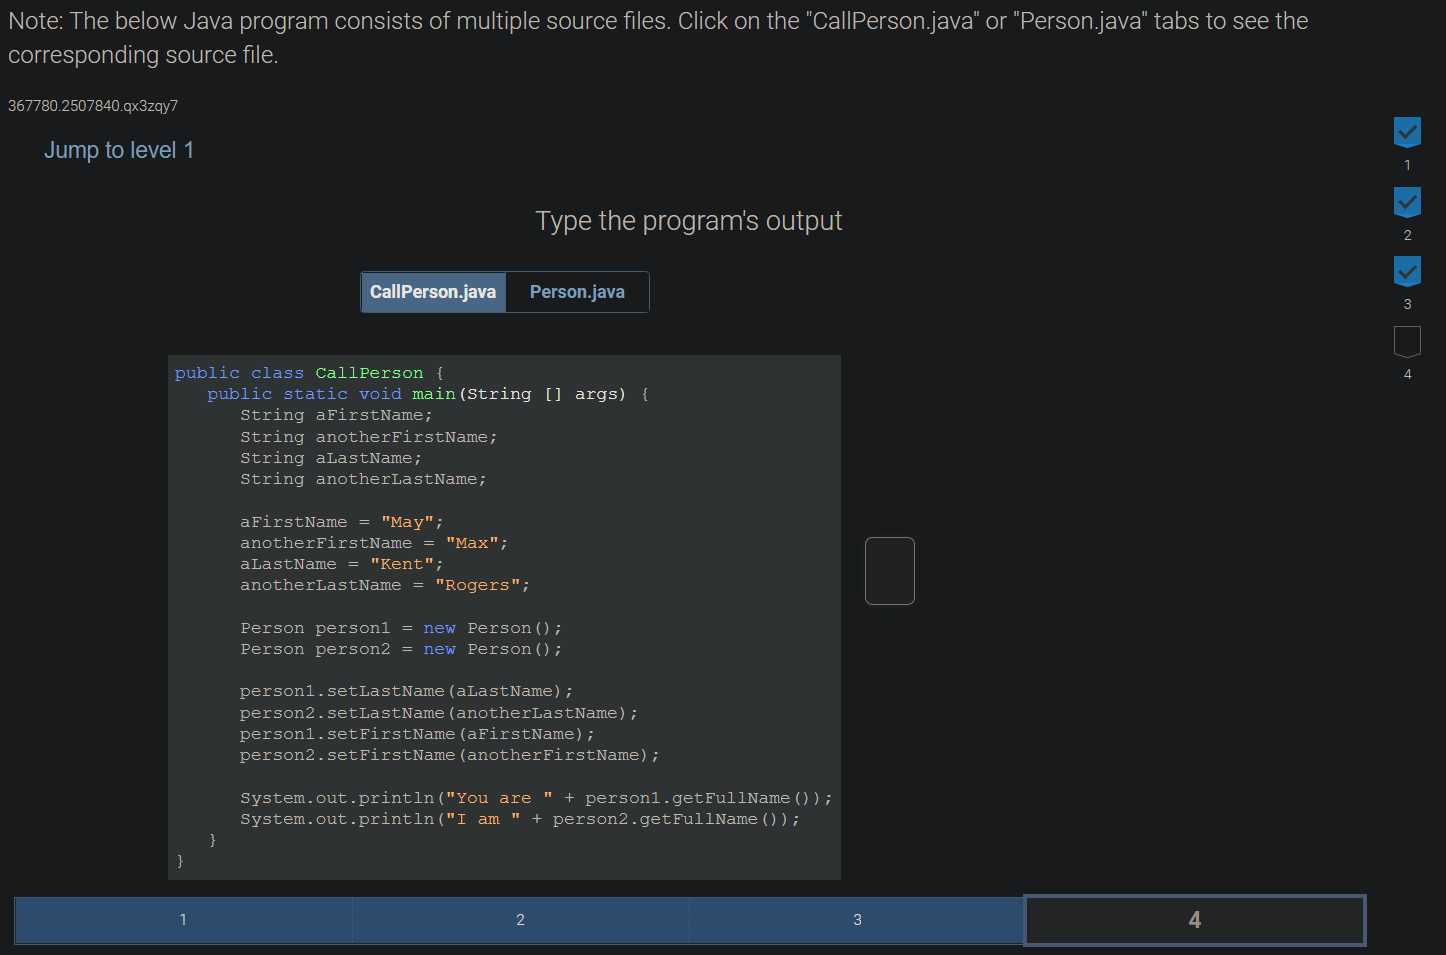
Task: Click the line 'public class CallPerson {'
Action: 309,373
